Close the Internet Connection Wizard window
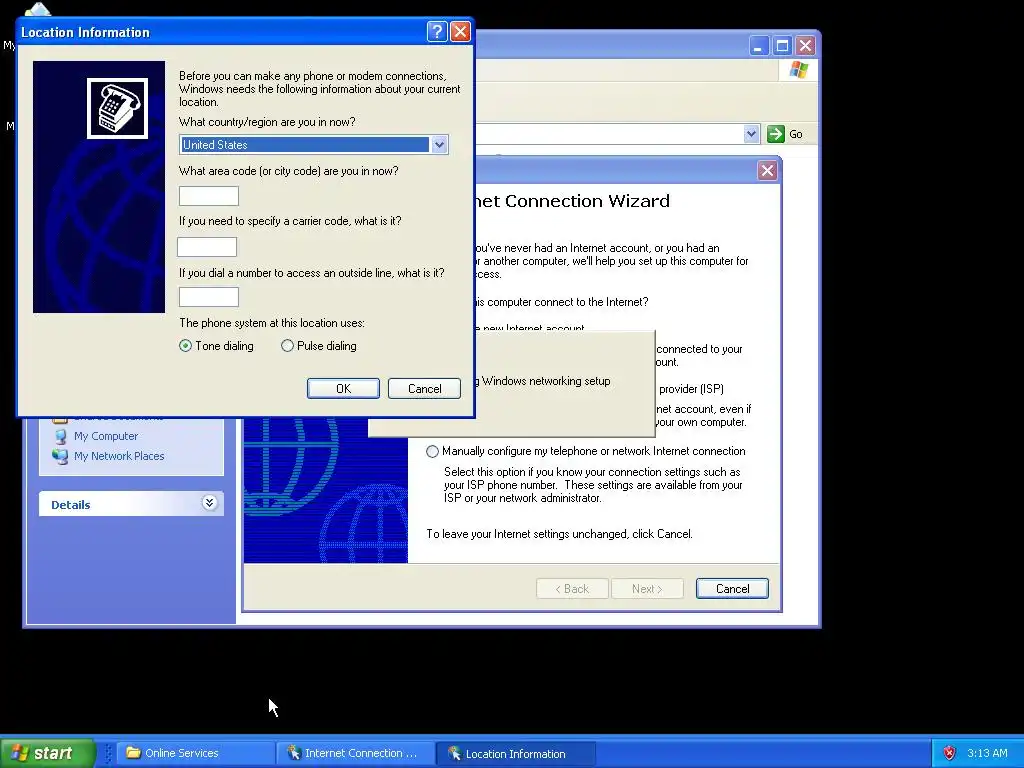The height and width of the screenshot is (768, 1024). pyautogui.click(x=767, y=171)
